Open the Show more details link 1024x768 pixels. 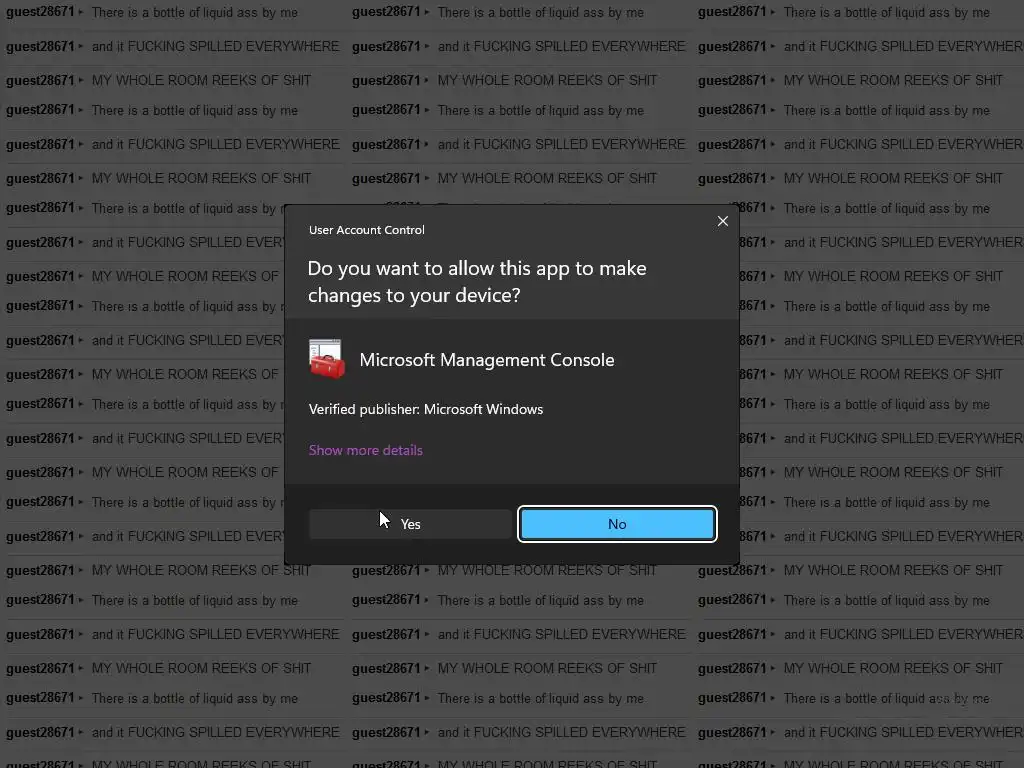(x=365, y=450)
